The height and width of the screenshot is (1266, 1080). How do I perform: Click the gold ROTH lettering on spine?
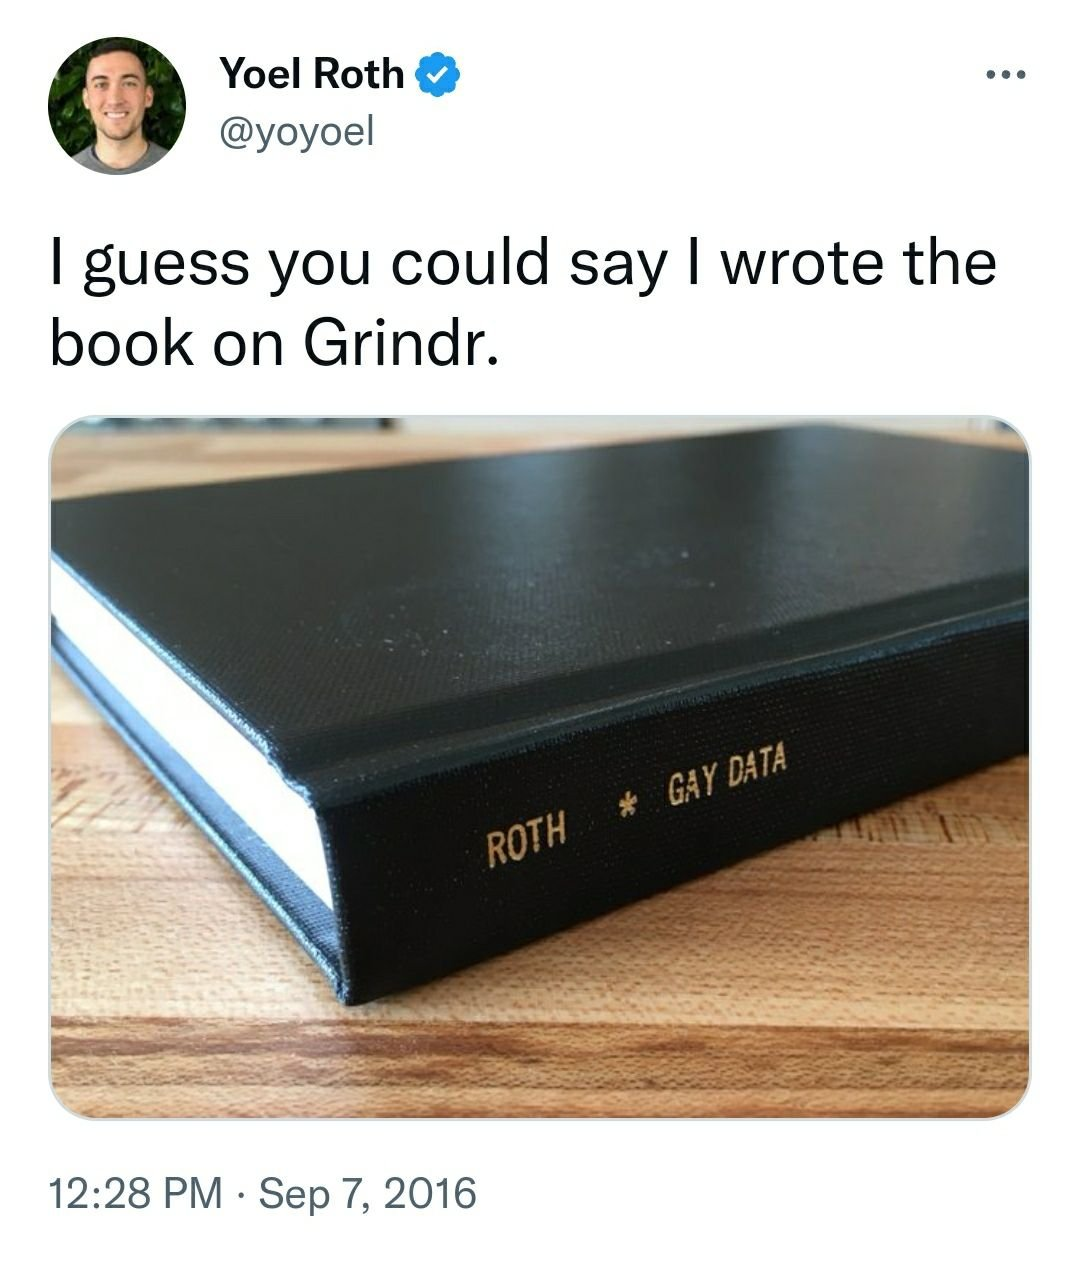point(527,836)
